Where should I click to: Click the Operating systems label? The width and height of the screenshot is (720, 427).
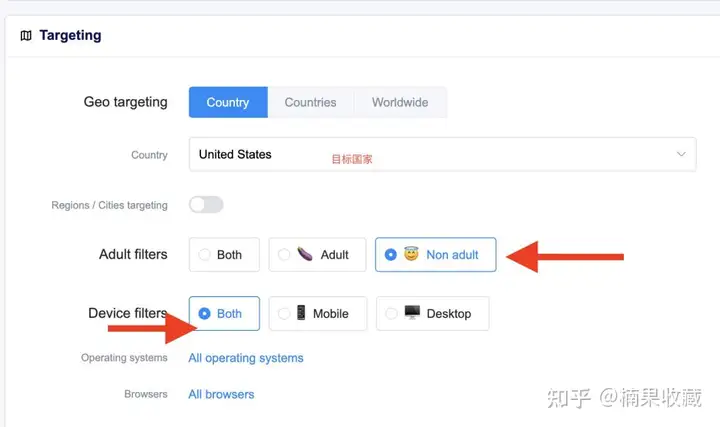tap(124, 358)
